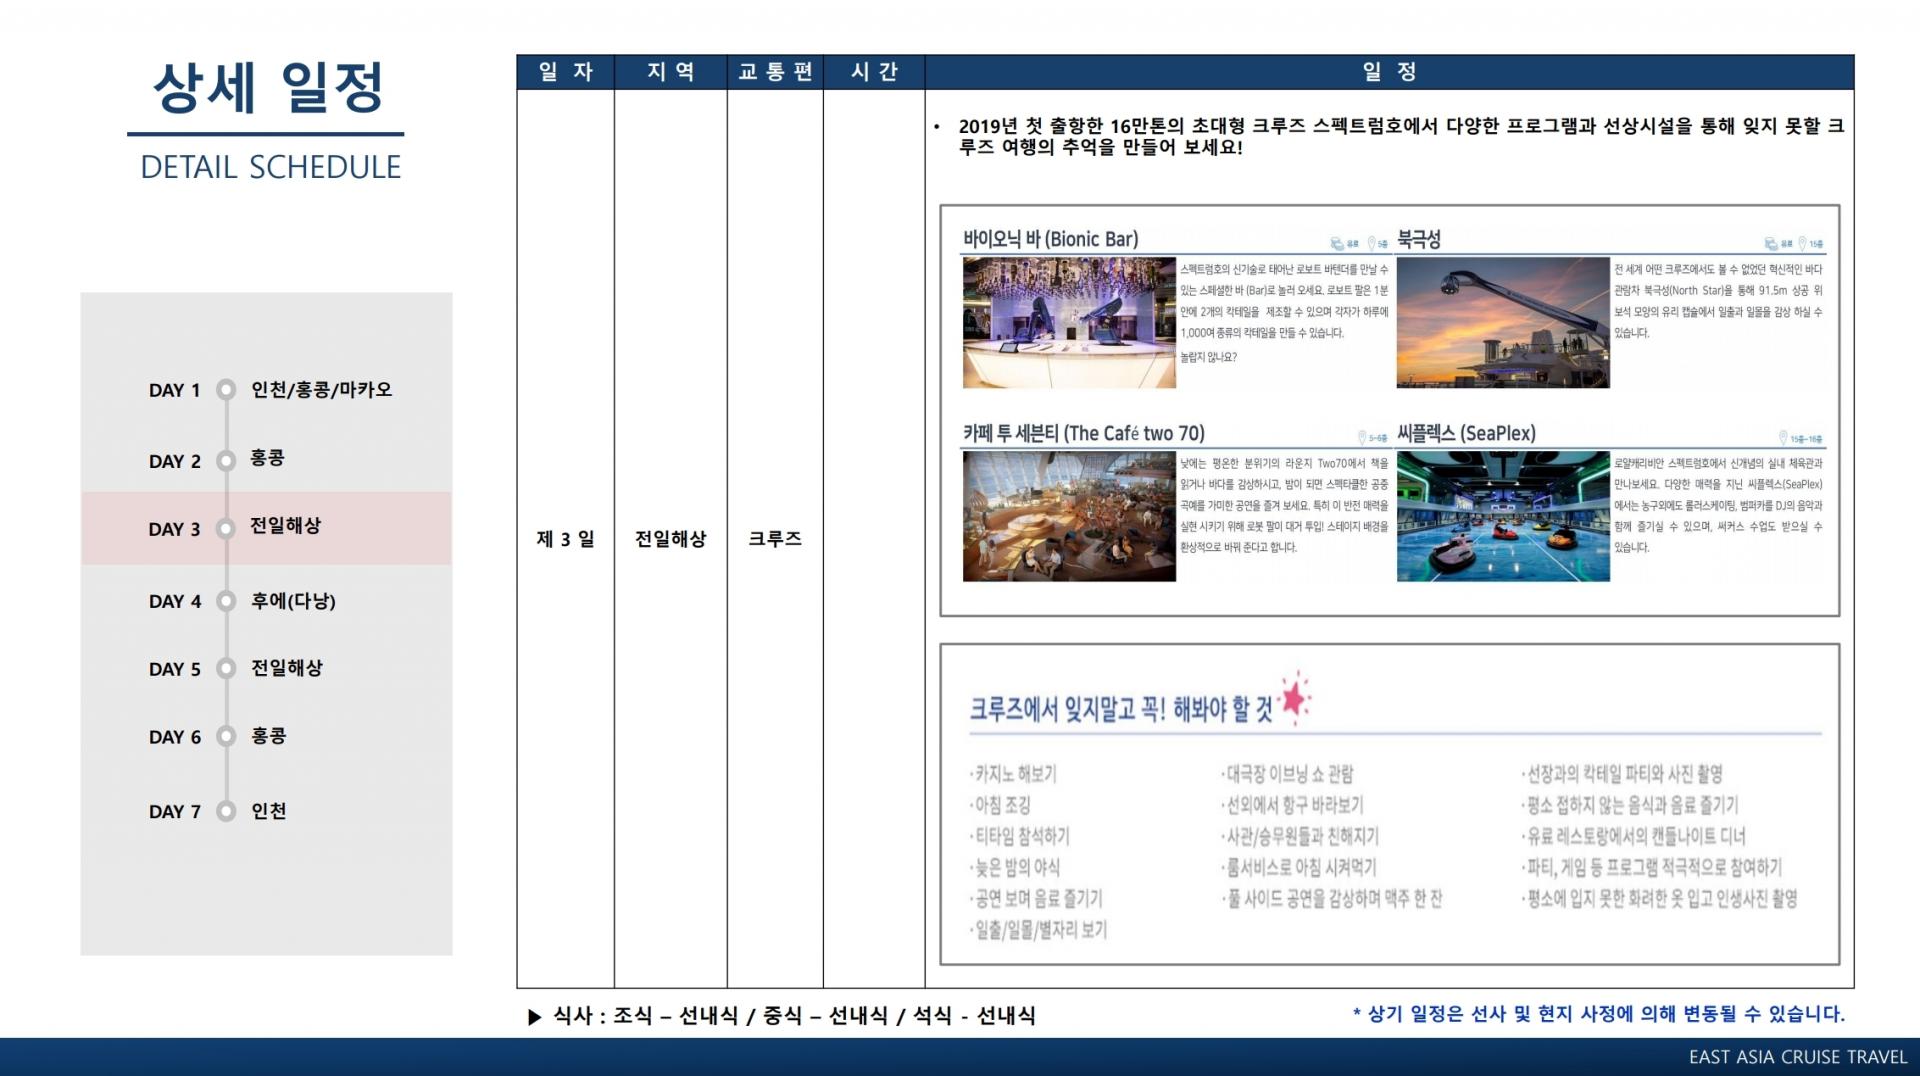
Task: Click the '지 역' table column header
Action: click(x=671, y=72)
